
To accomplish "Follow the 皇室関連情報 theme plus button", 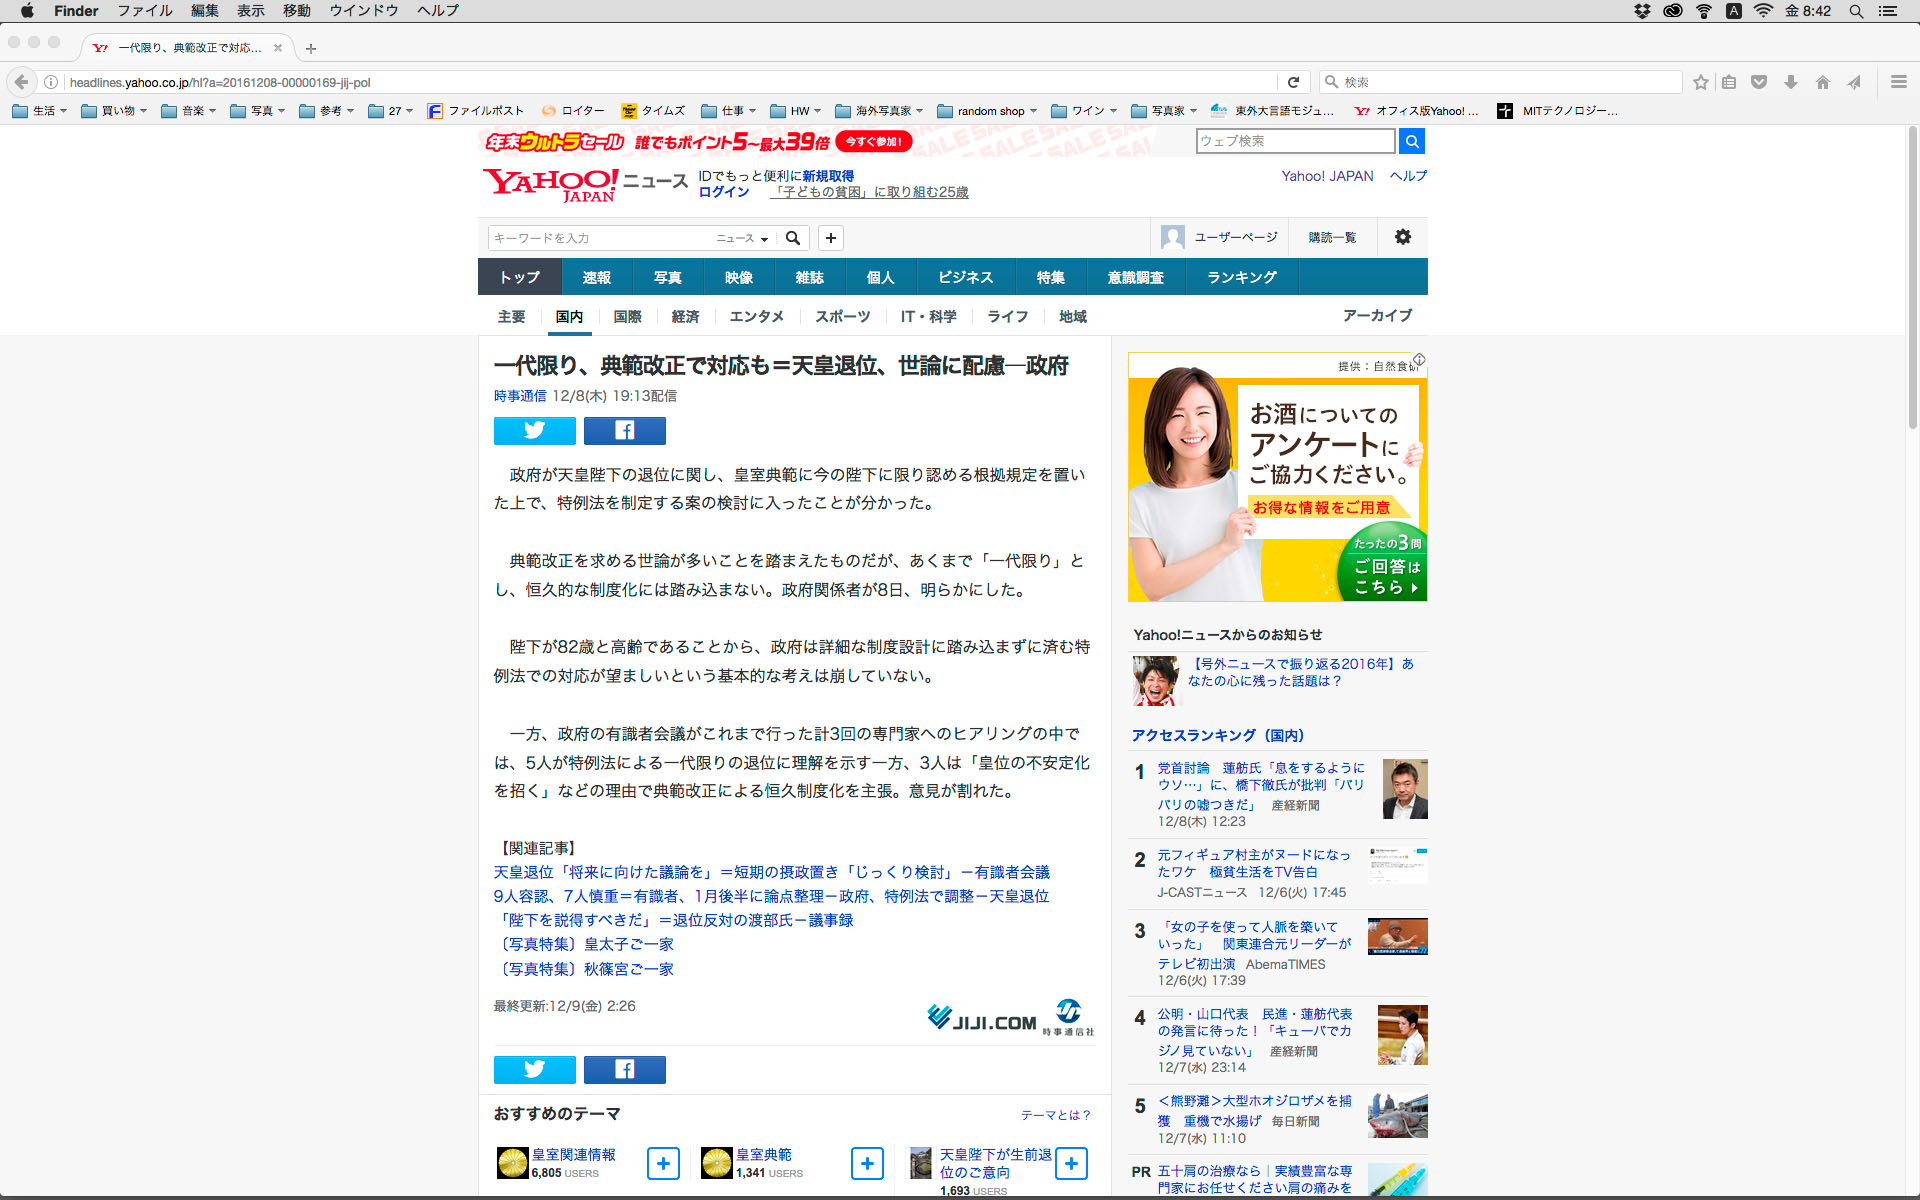I will coord(663,1163).
